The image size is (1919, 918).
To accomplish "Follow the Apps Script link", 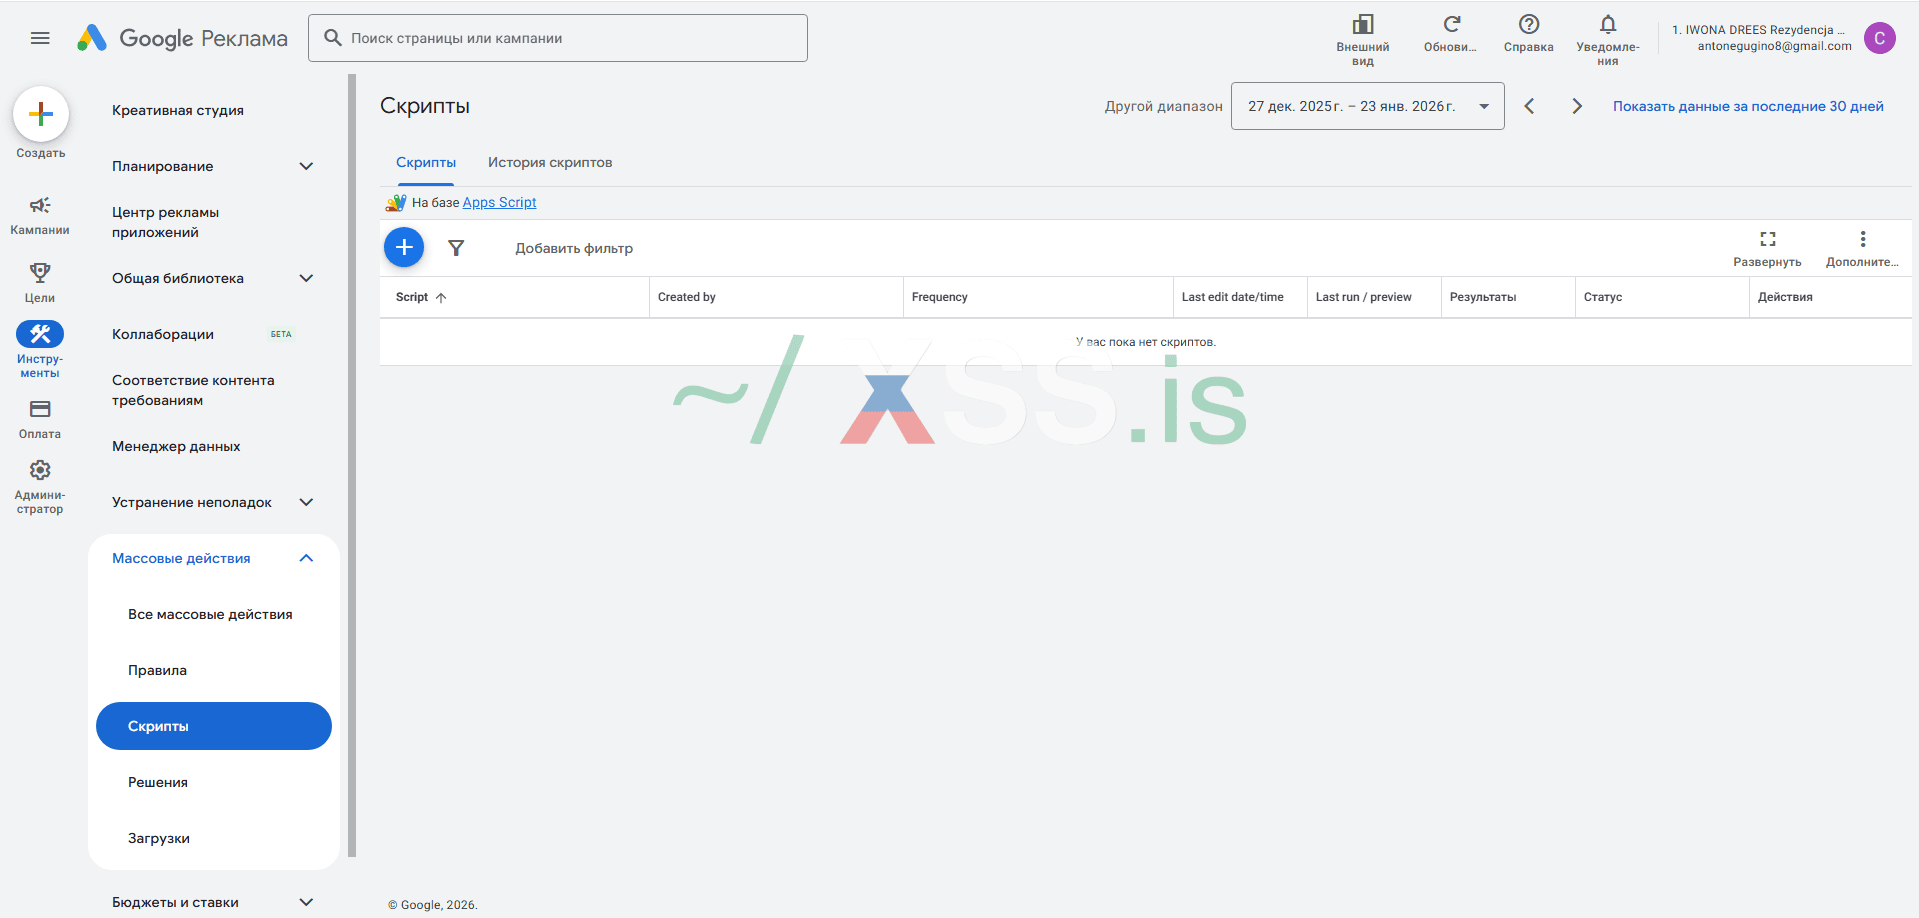I will point(499,202).
